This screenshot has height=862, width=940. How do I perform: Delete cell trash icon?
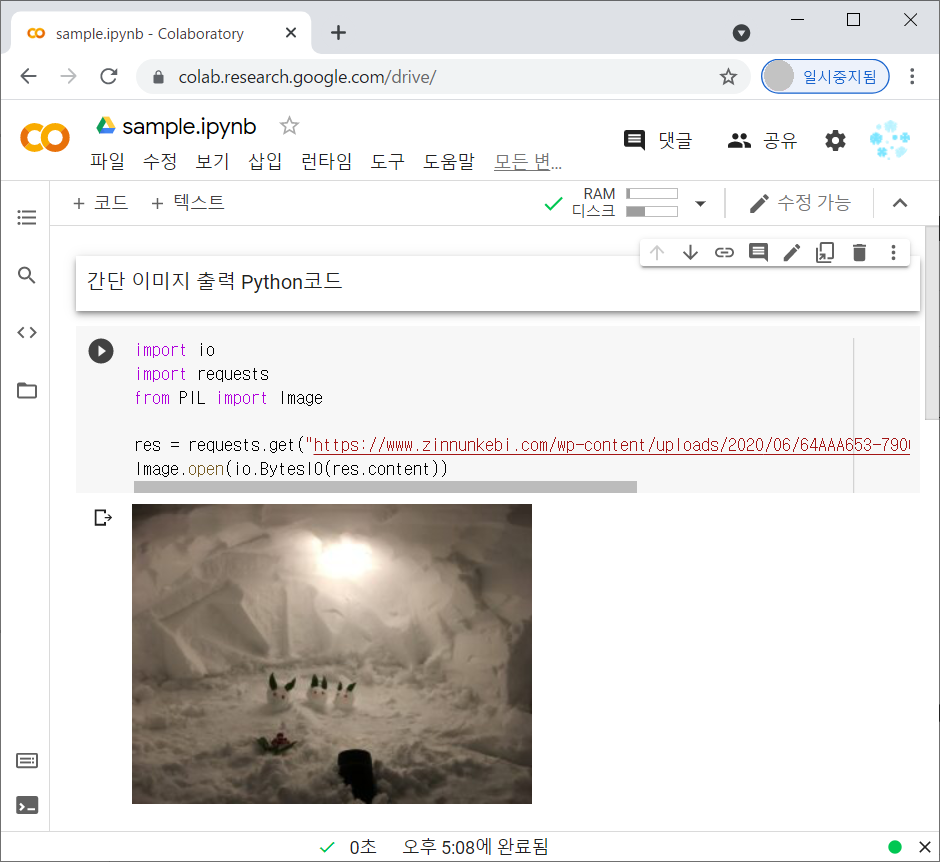pos(859,252)
